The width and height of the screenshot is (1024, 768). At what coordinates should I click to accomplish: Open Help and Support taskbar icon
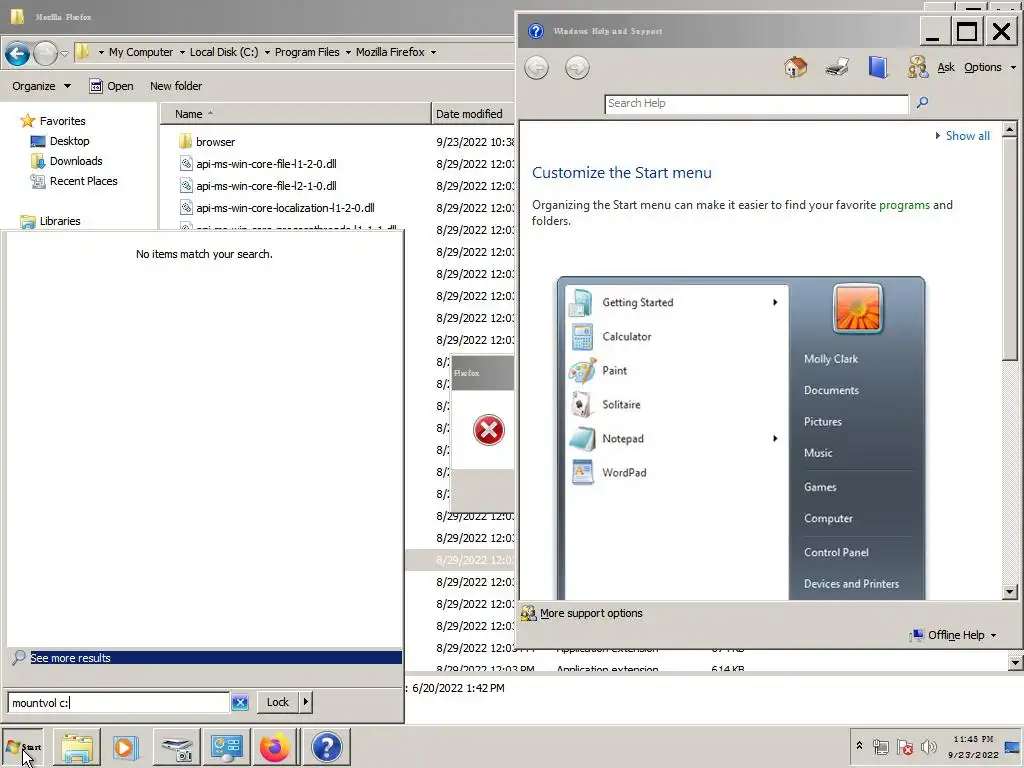click(326, 747)
